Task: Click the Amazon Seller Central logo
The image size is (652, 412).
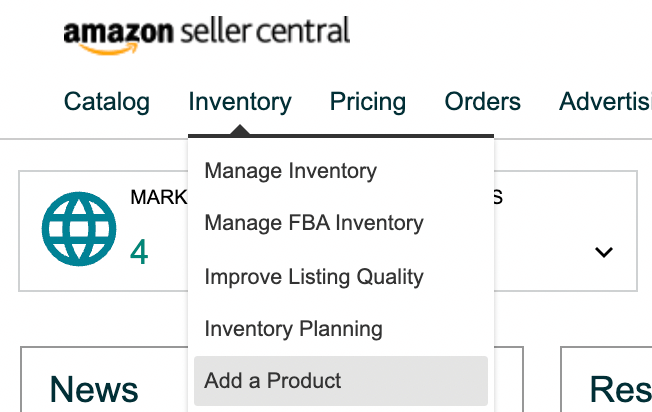Action: click(x=206, y=33)
